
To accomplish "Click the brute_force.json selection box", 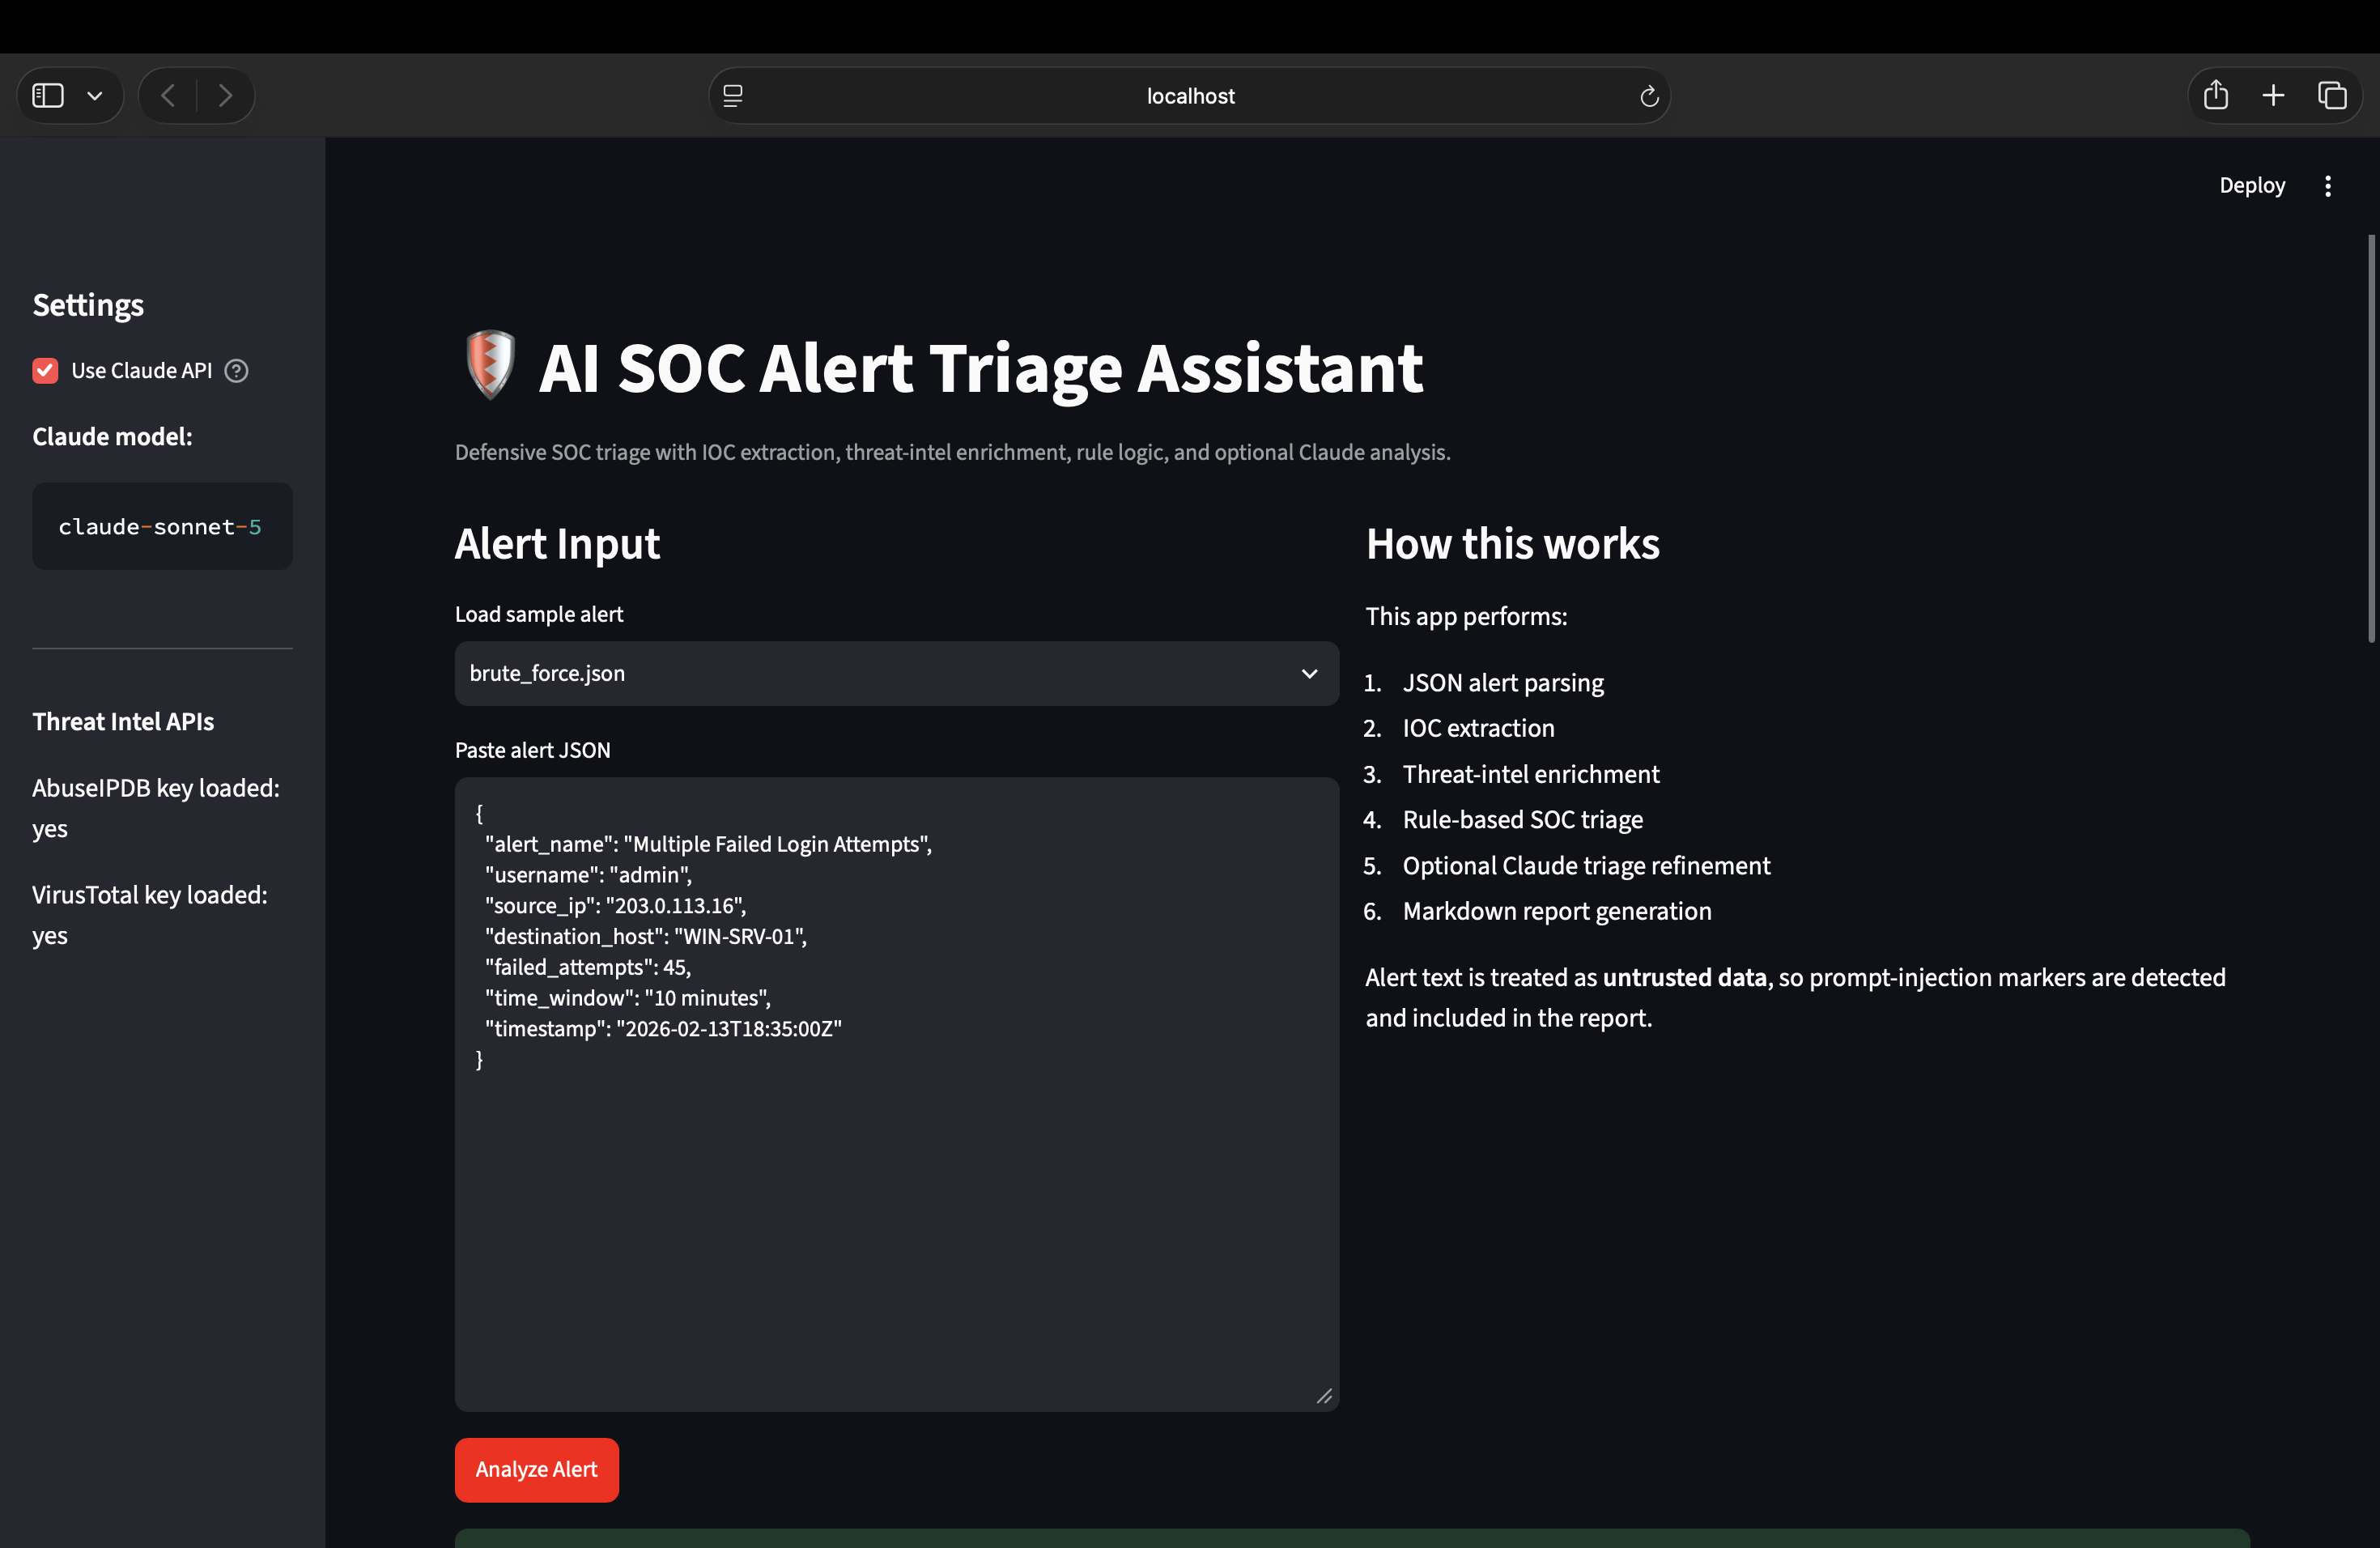I will coord(896,674).
